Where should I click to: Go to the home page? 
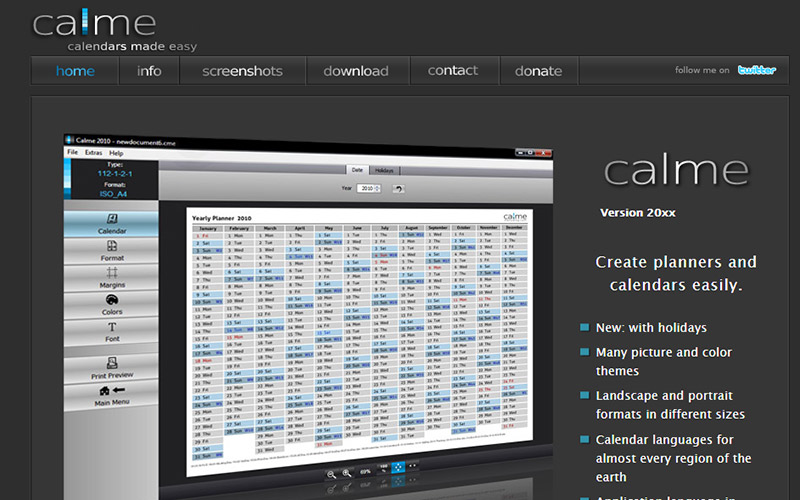(x=75, y=70)
